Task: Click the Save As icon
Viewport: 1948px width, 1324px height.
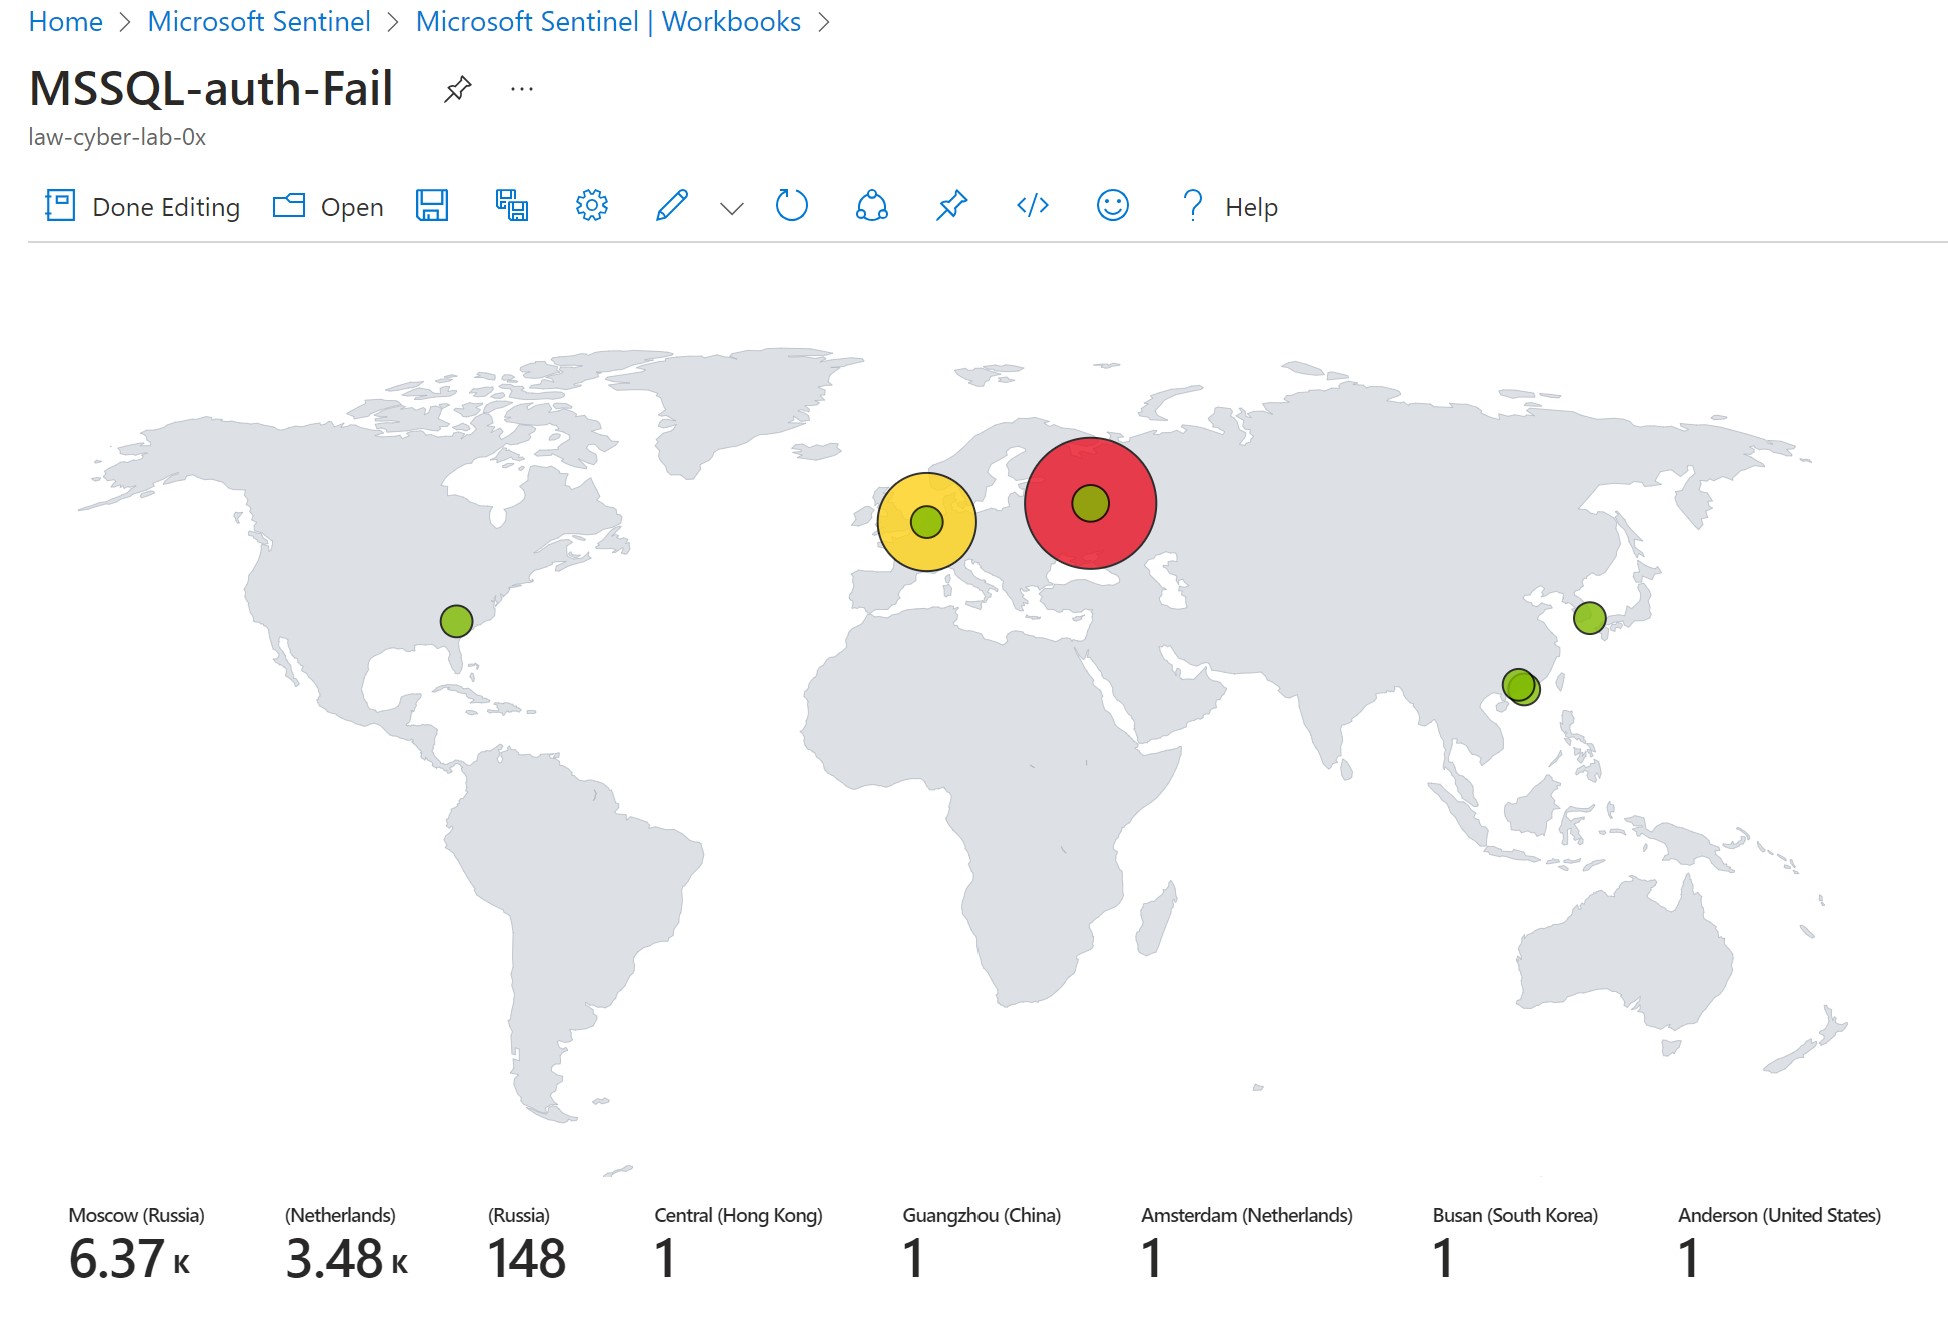Action: (512, 206)
